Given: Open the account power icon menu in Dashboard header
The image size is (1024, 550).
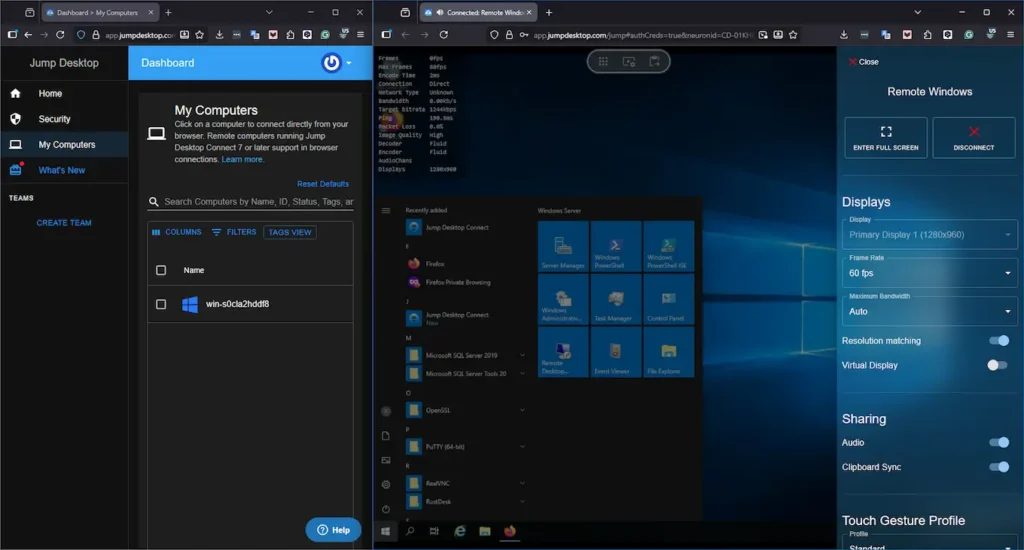Looking at the screenshot, I should (x=331, y=63).
